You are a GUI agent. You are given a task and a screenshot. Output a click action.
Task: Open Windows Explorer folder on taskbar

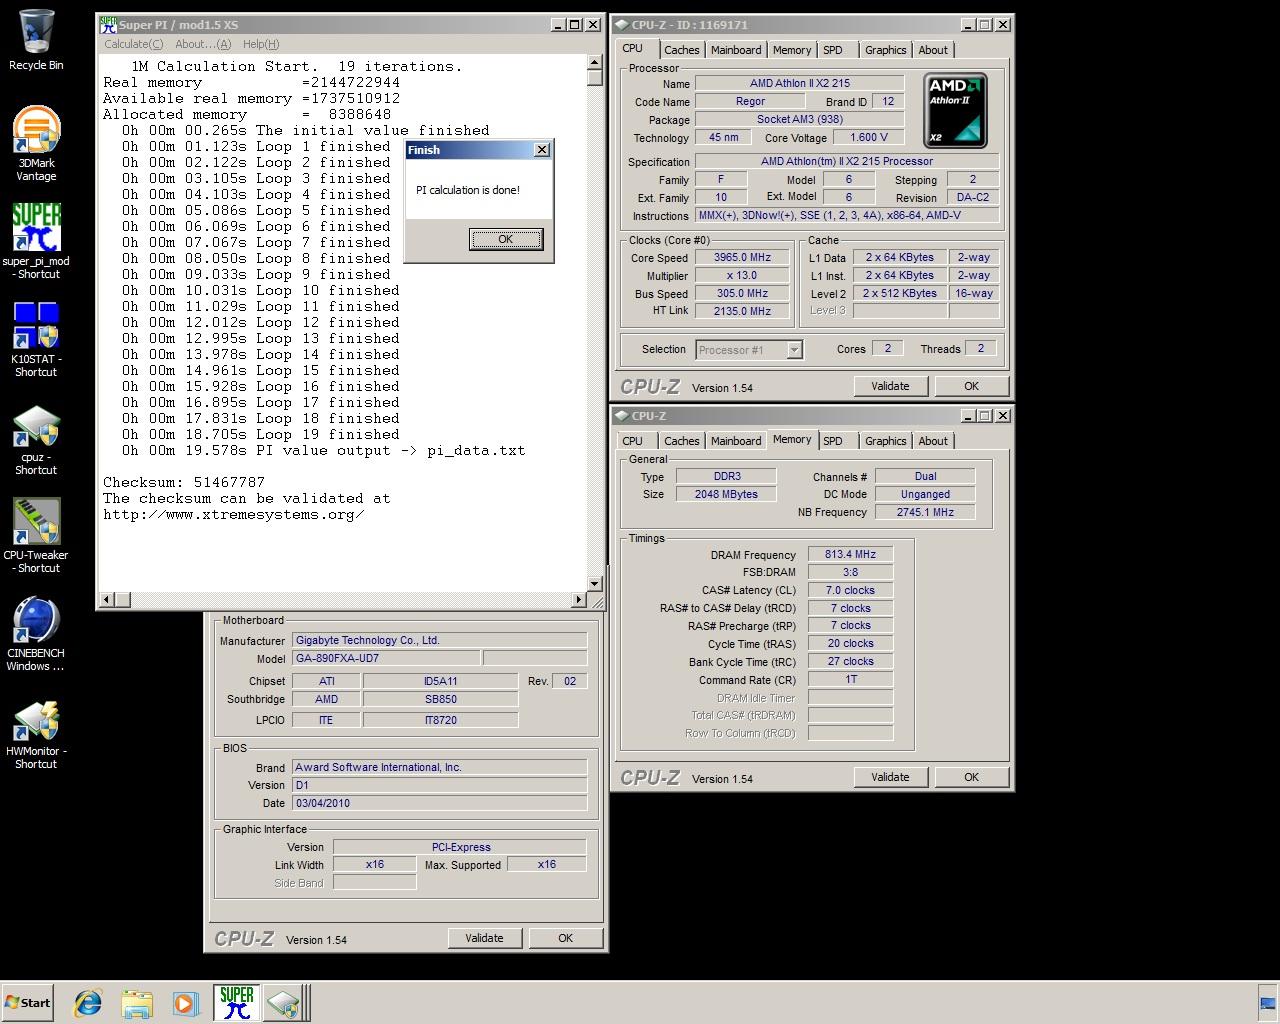(137, 1003)
